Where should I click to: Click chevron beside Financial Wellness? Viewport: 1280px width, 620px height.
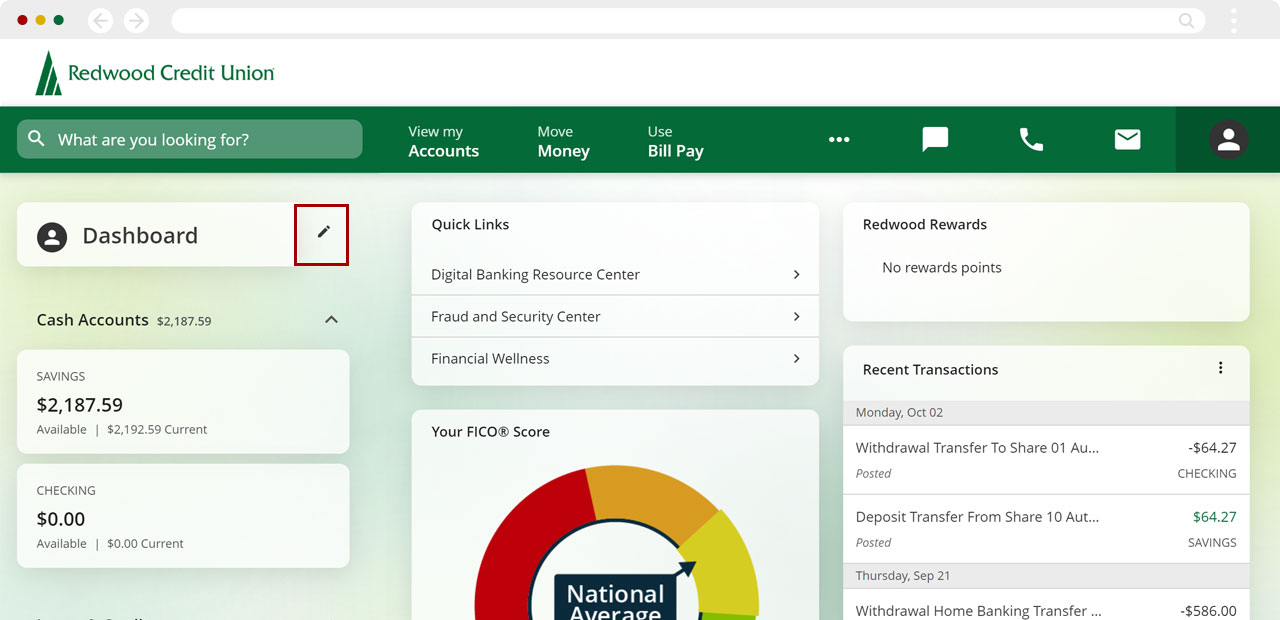click(796, 358)
